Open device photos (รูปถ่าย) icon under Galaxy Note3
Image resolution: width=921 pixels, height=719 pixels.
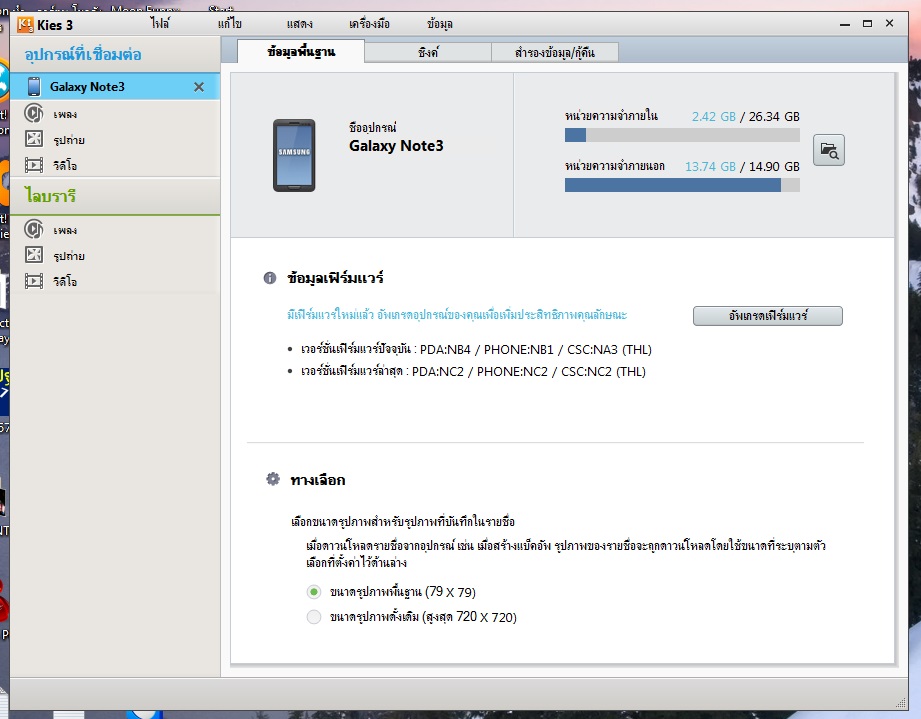click(x=34, y=139)
